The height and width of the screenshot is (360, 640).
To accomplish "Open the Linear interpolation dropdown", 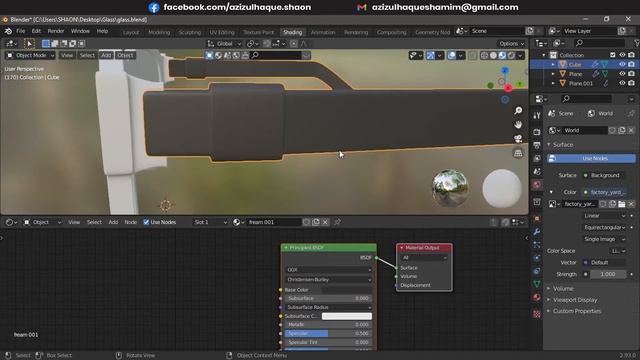I will [x=604, y=216].
